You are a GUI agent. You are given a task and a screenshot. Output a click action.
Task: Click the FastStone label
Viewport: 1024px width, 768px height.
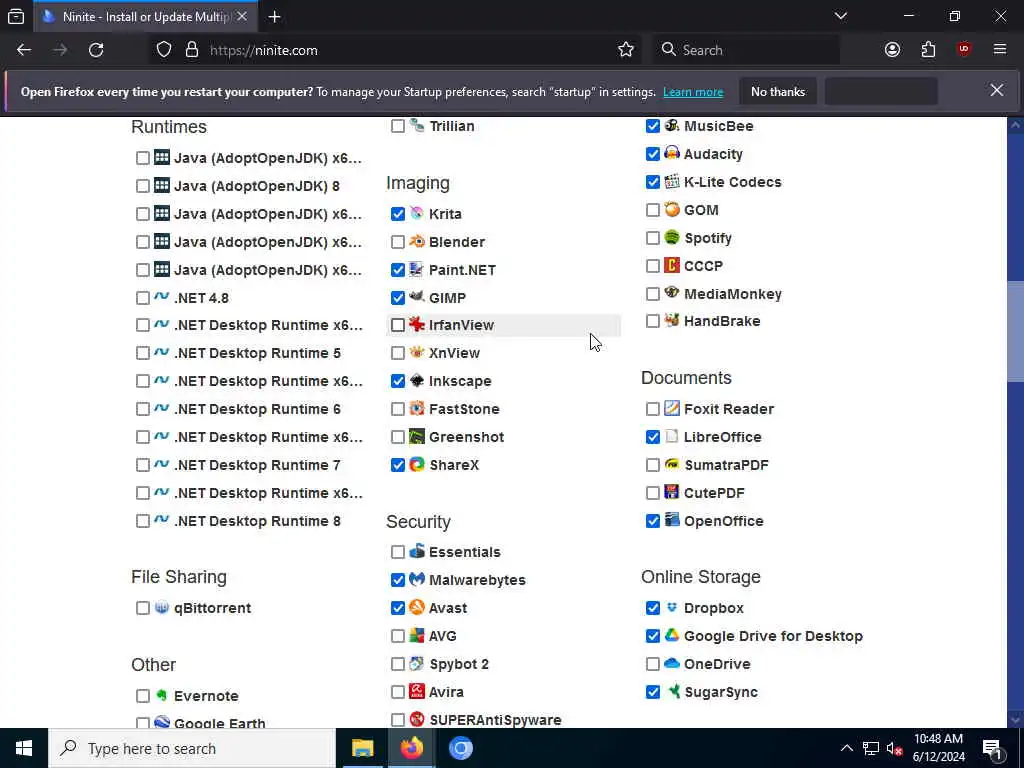(464, 409)
